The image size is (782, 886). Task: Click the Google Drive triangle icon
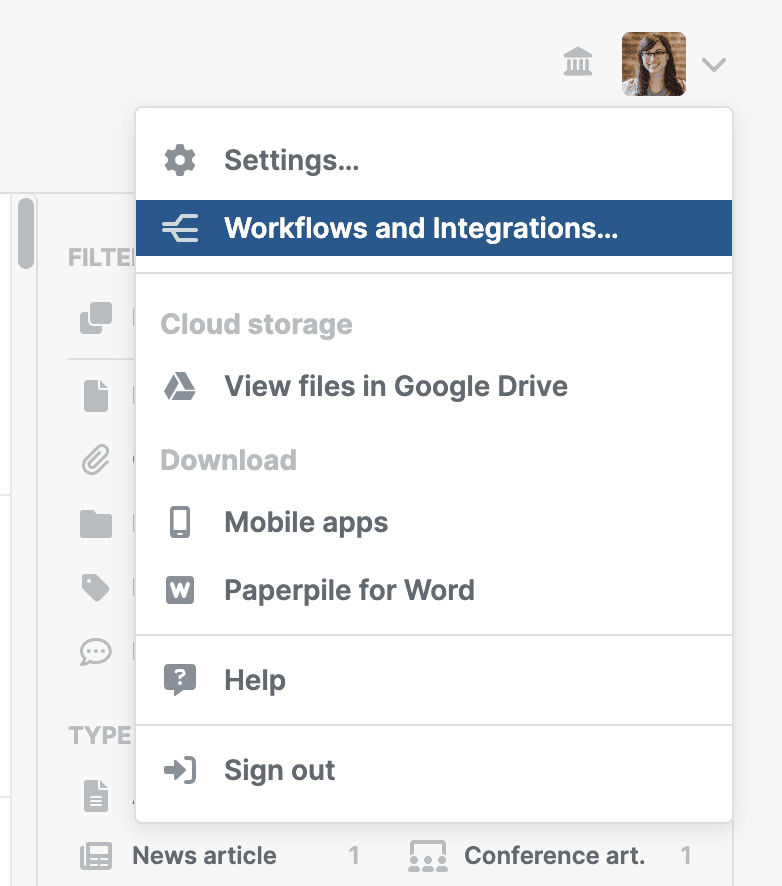[x=180, y=386]
